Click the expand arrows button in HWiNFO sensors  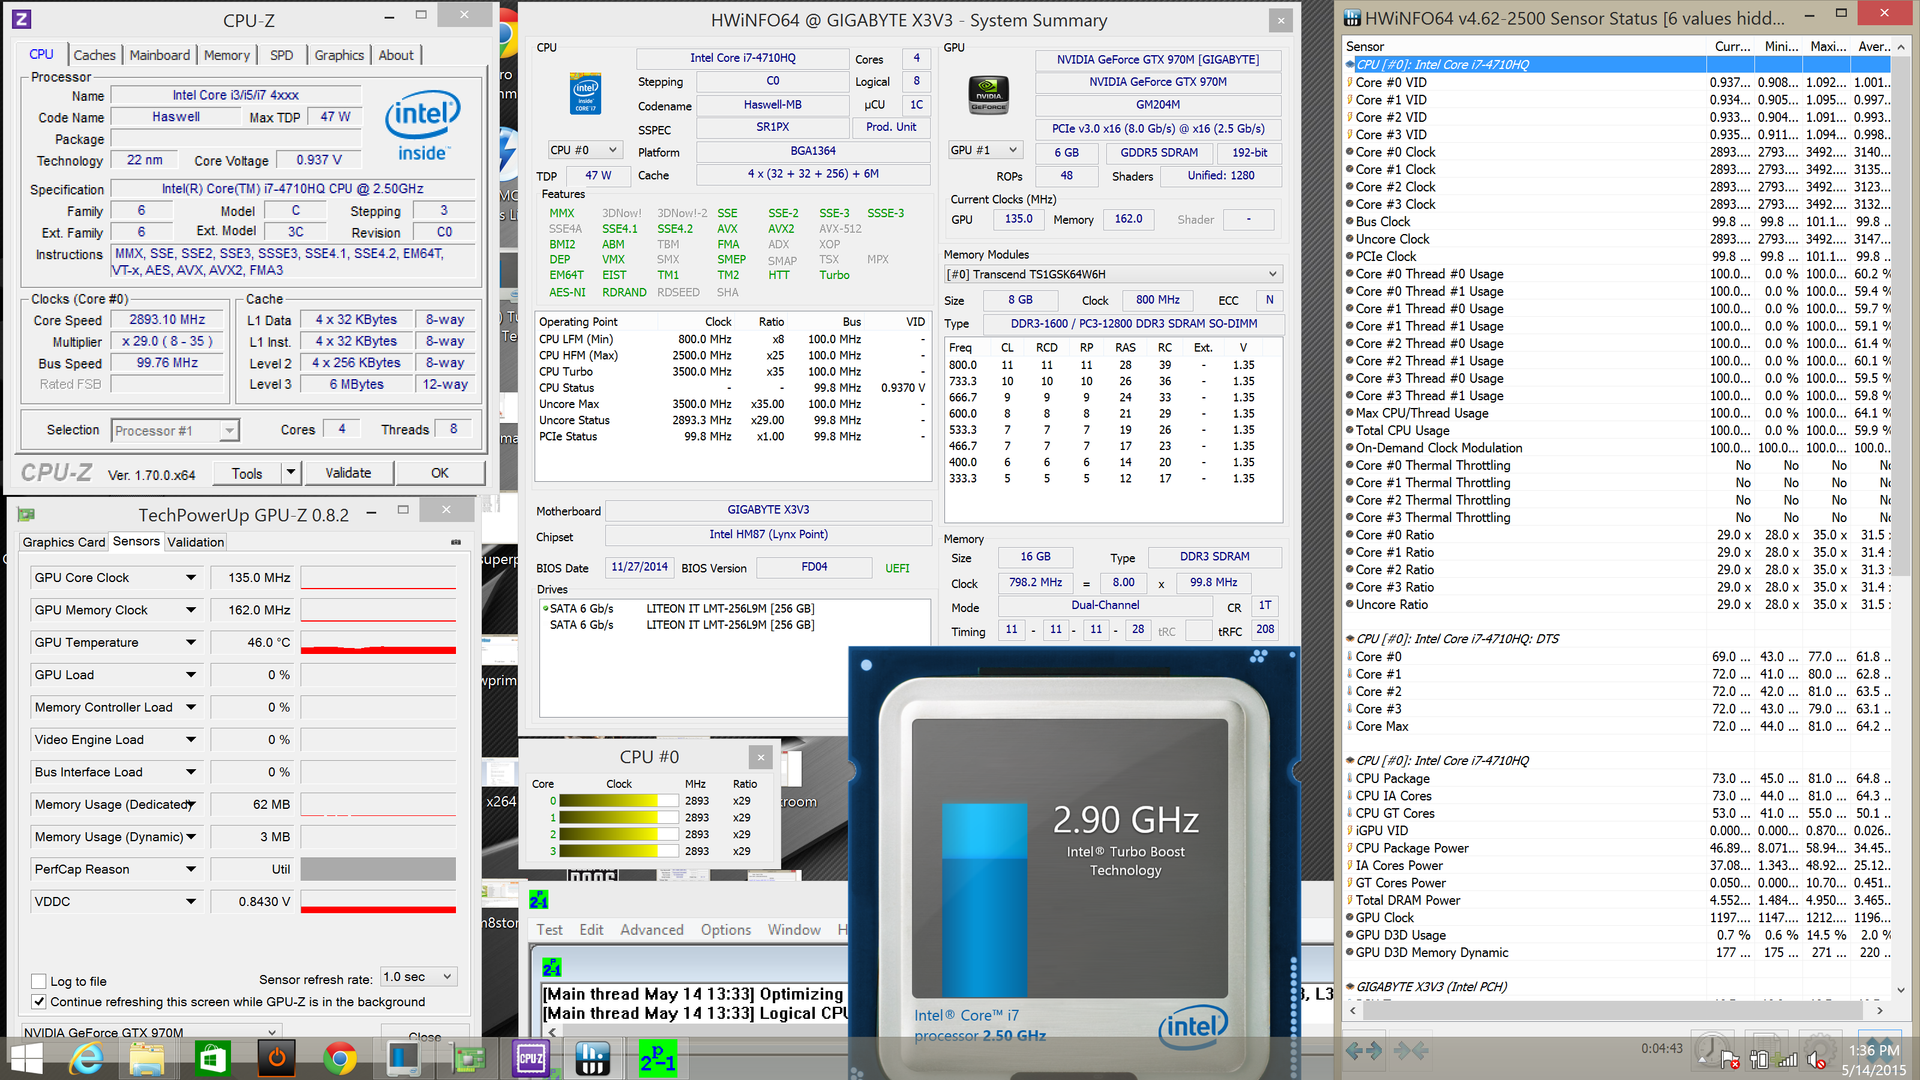[x=1364, y=1050]
